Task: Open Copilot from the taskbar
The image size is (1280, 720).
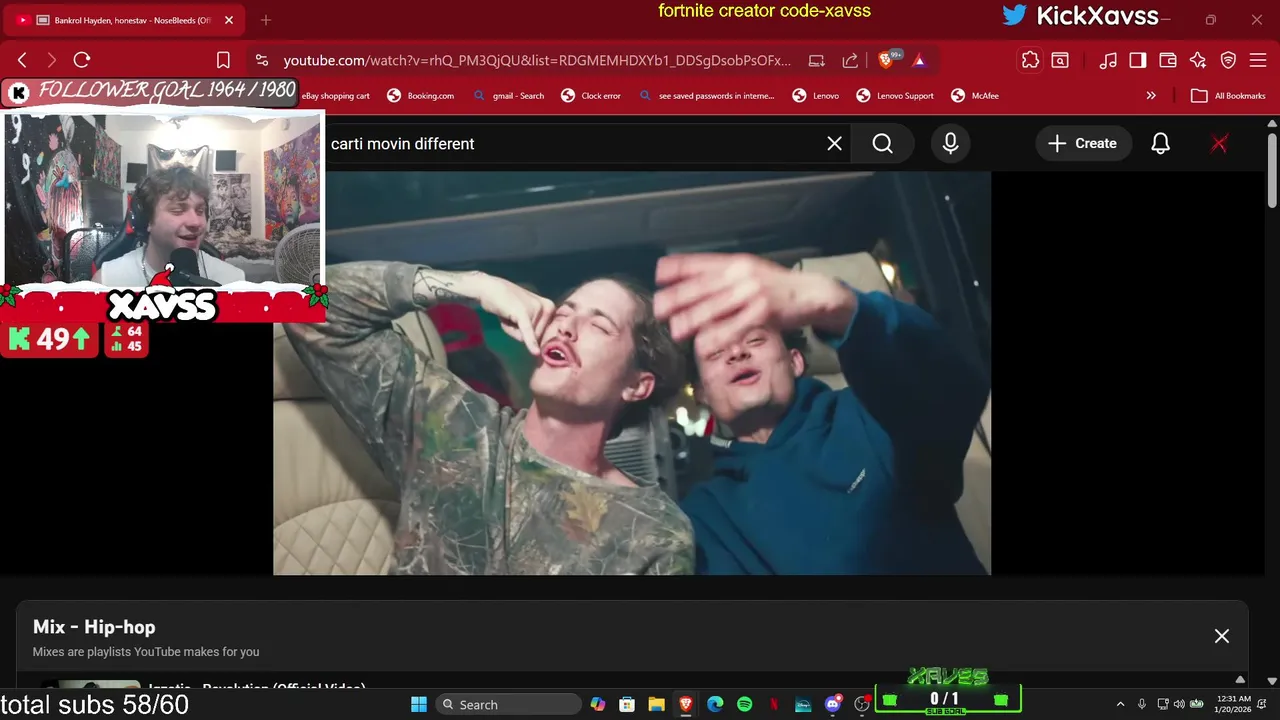Action: [597, 704]
